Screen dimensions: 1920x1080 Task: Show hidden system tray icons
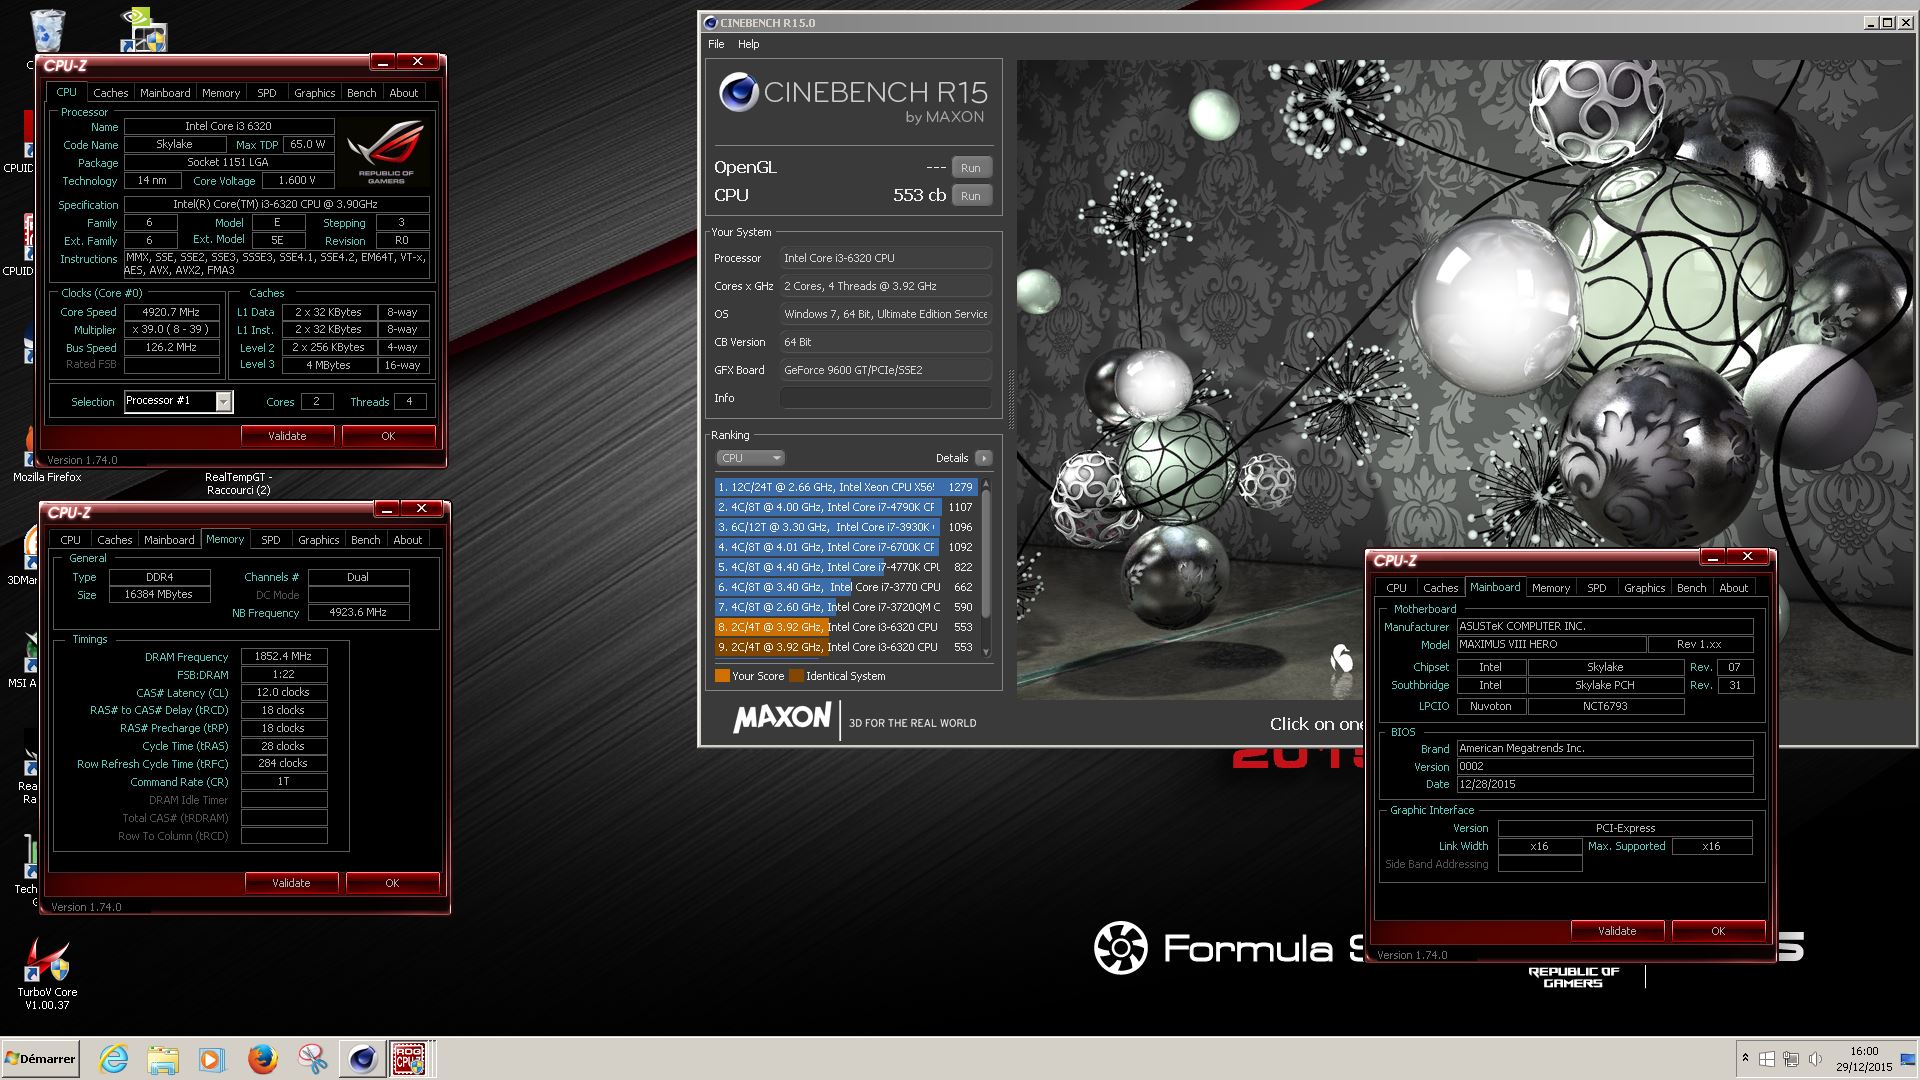(x=1745, y=1059)
